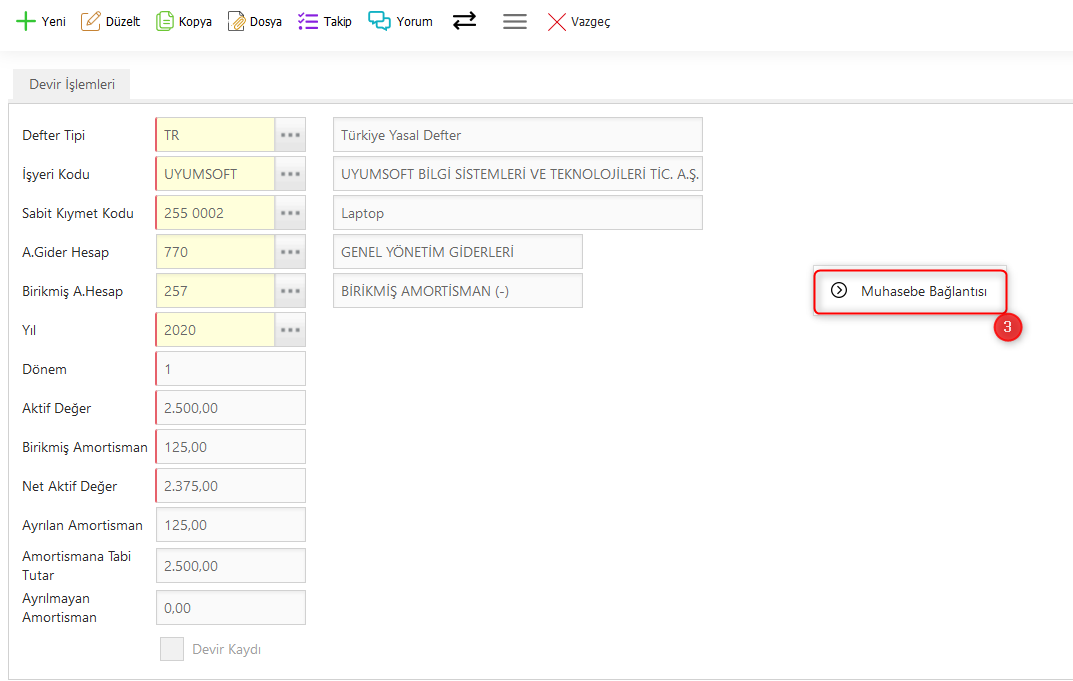Click the red X Vazgeç button
Viewport: 1073px width, 681px height.
[x=557, y=21]
